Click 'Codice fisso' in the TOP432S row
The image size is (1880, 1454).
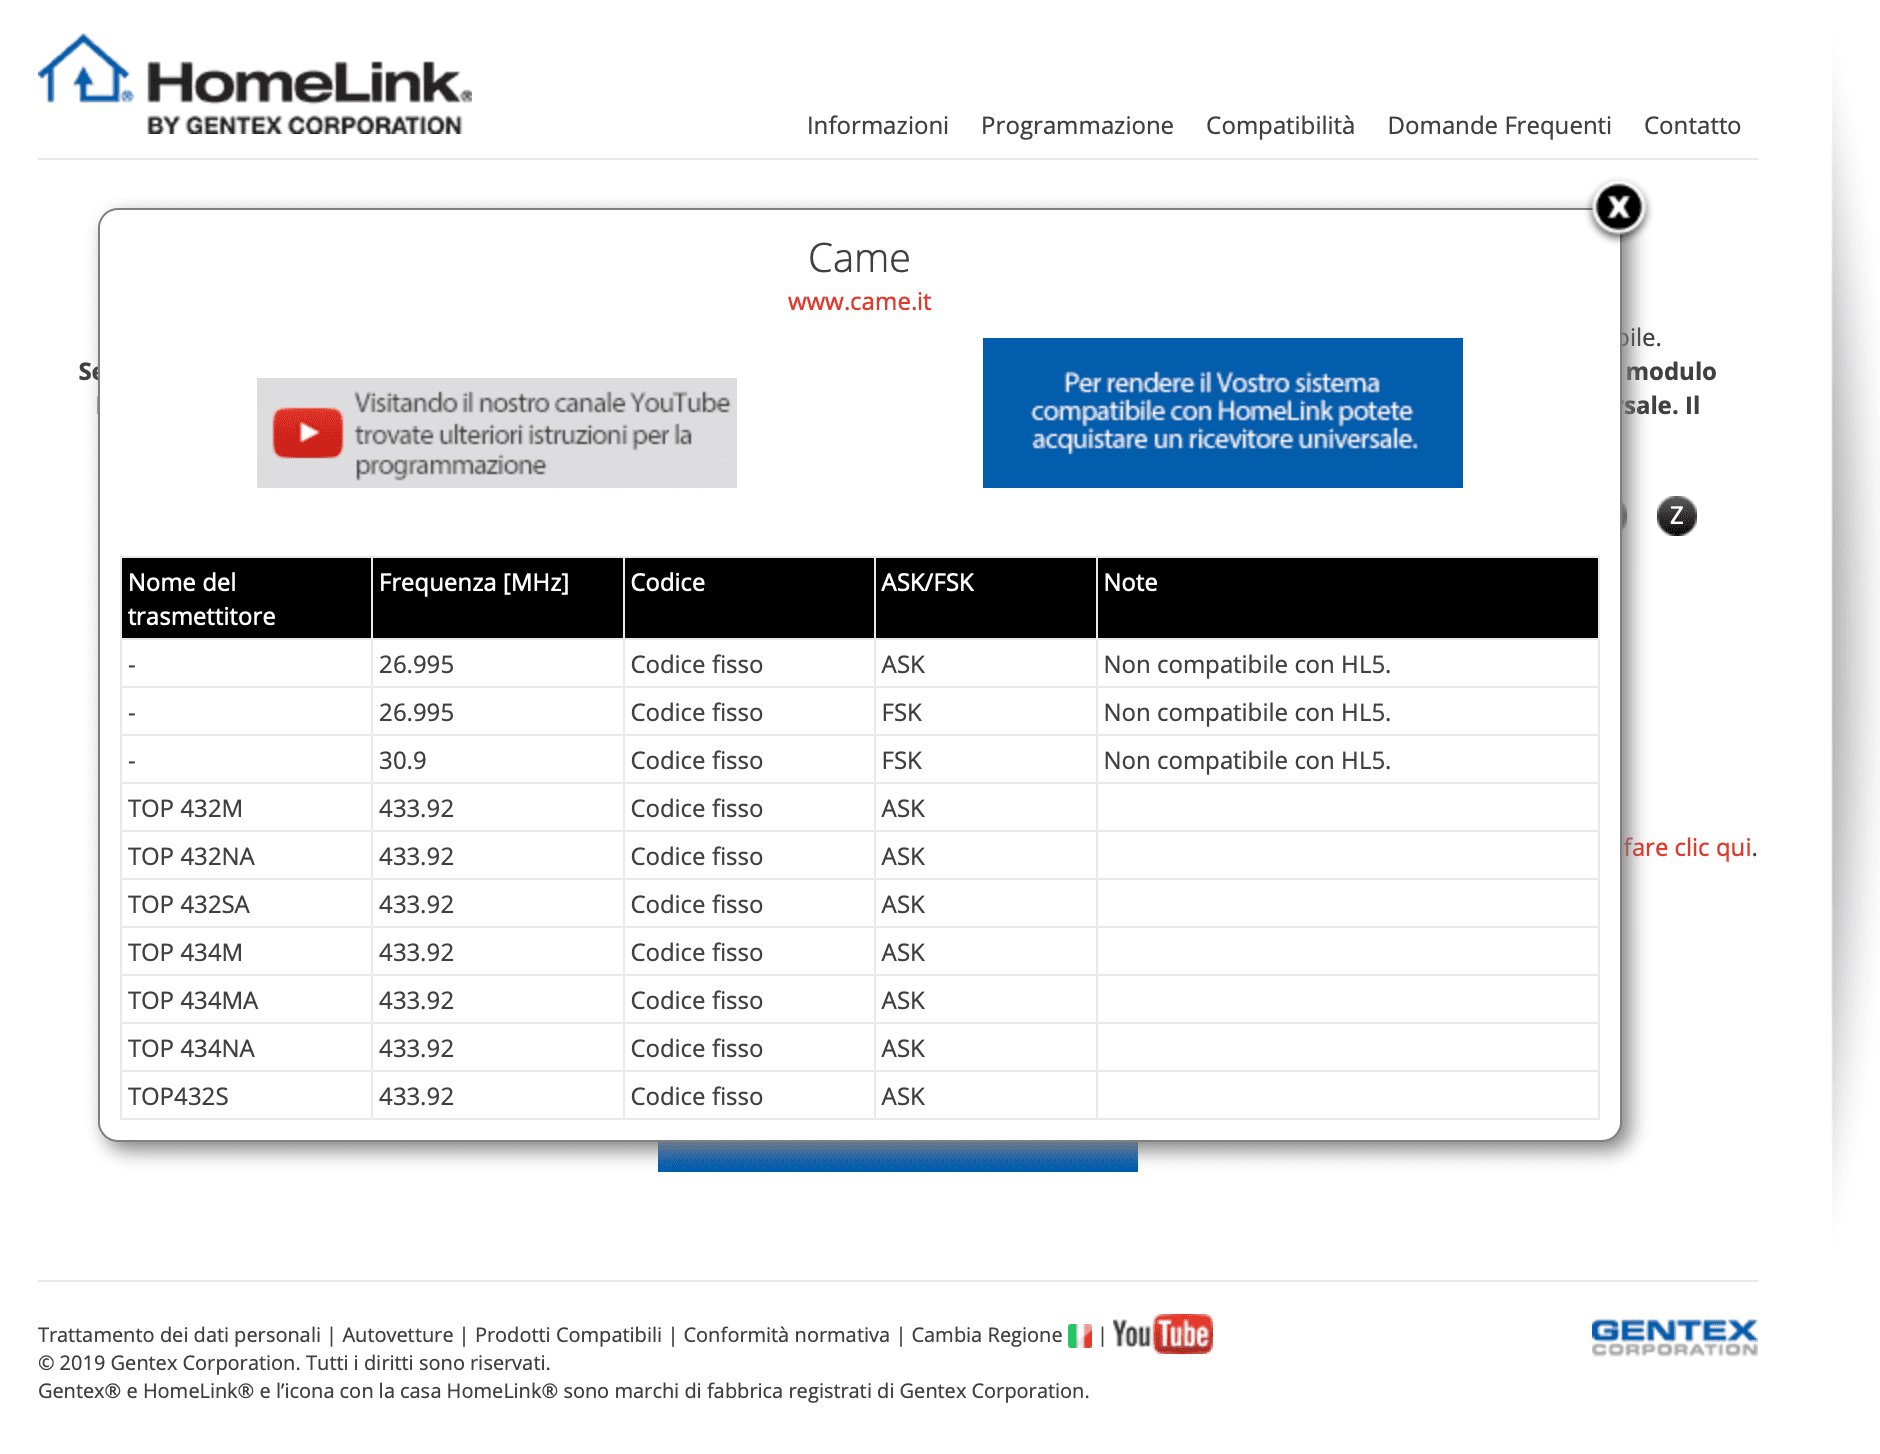[696, 1096]
